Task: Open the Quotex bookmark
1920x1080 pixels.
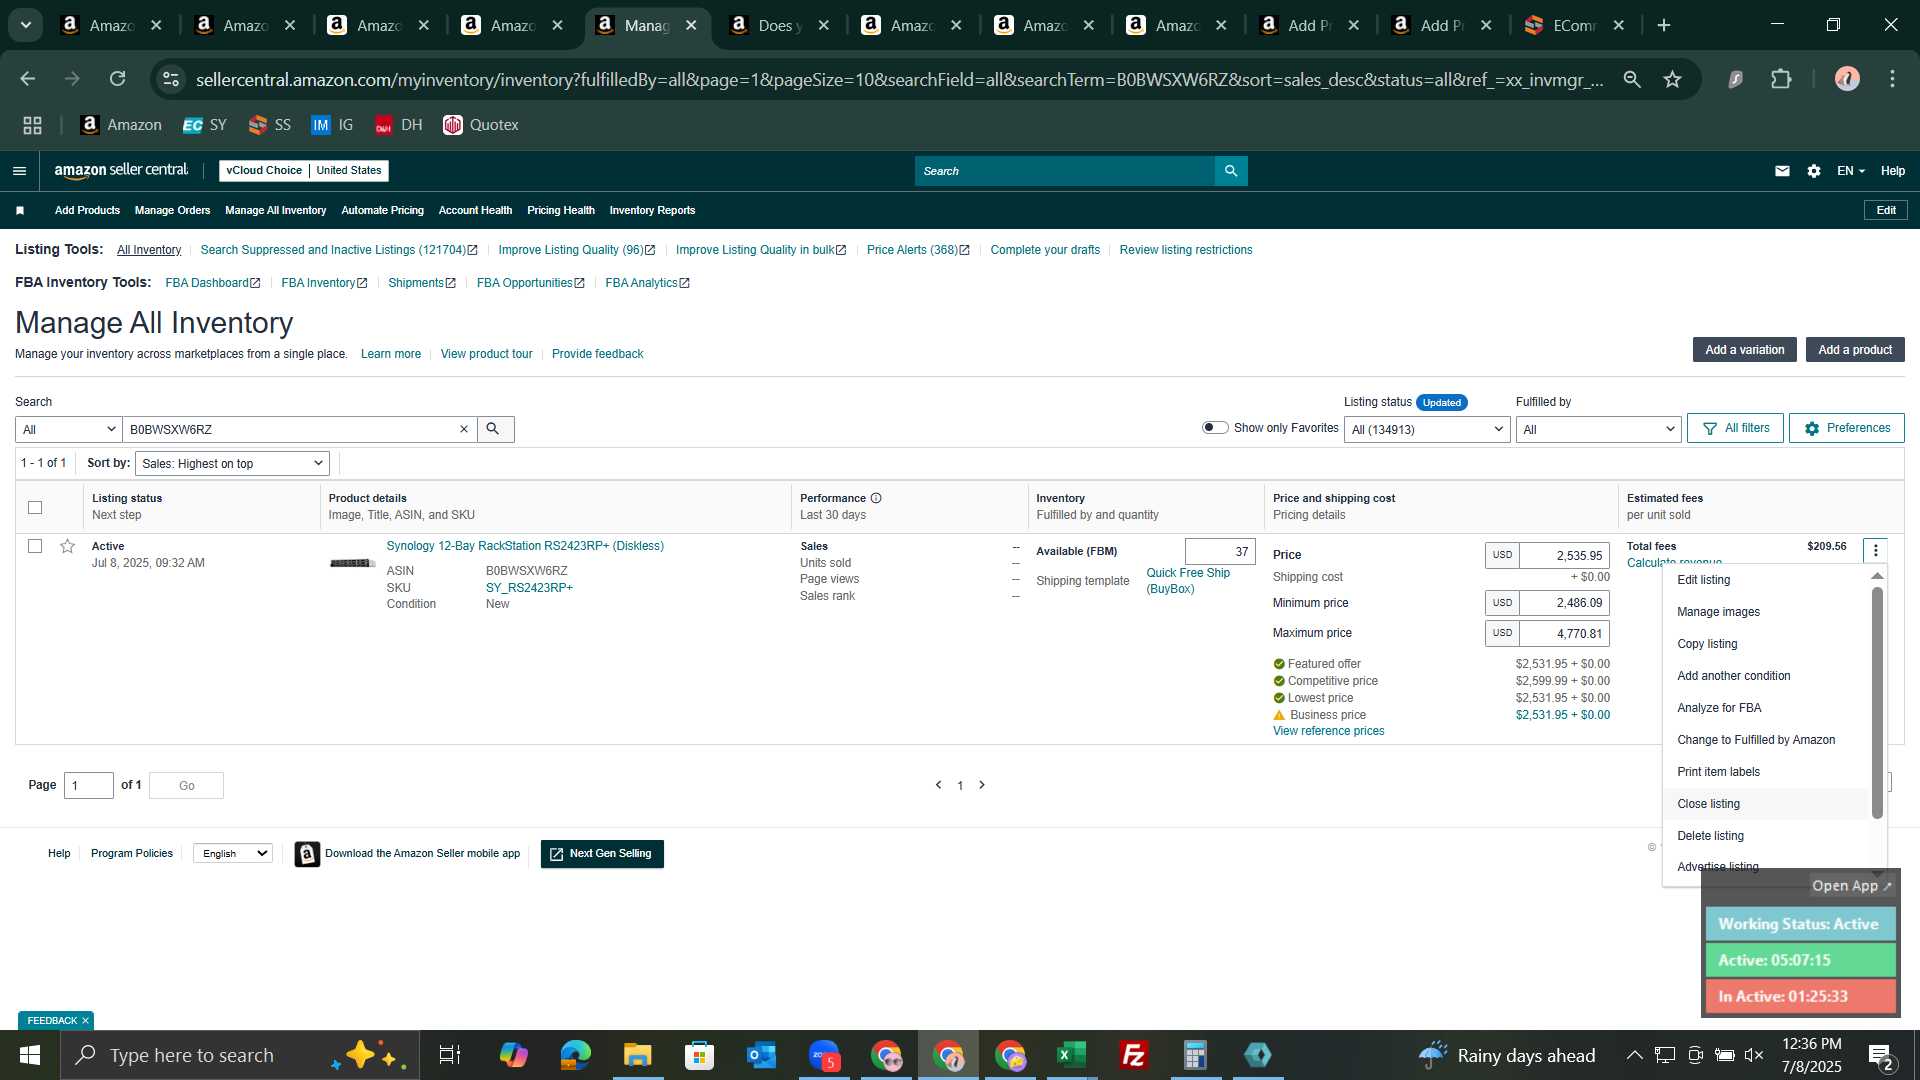Action: click(x=481, y=125)
